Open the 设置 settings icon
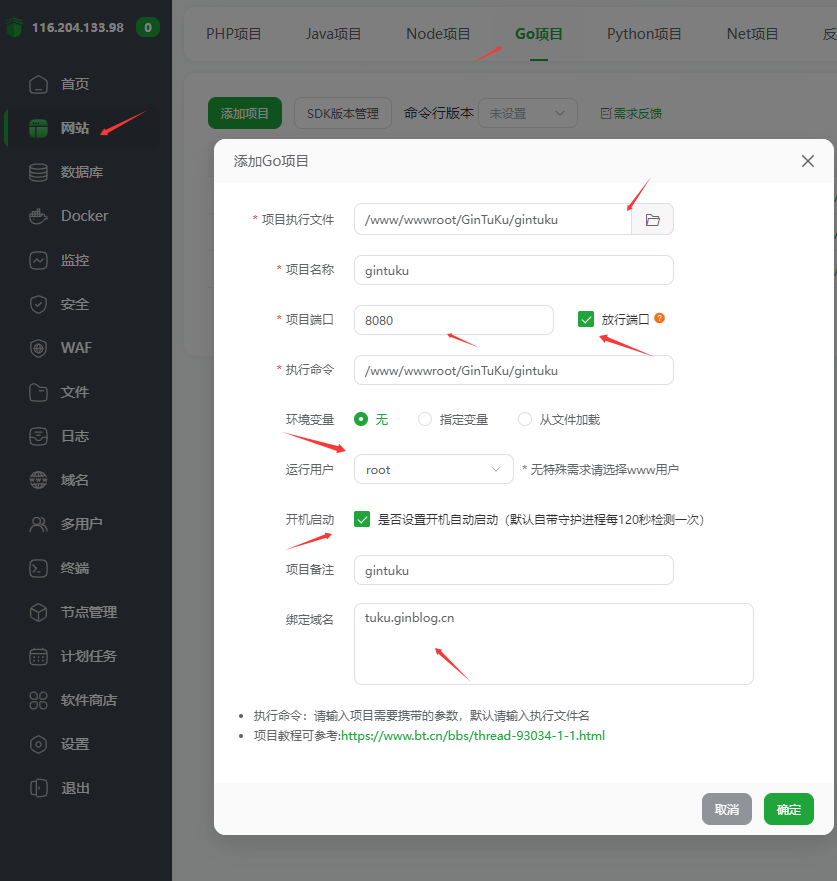This screenshot has height=881, width=837. click(x=38, y=744)
